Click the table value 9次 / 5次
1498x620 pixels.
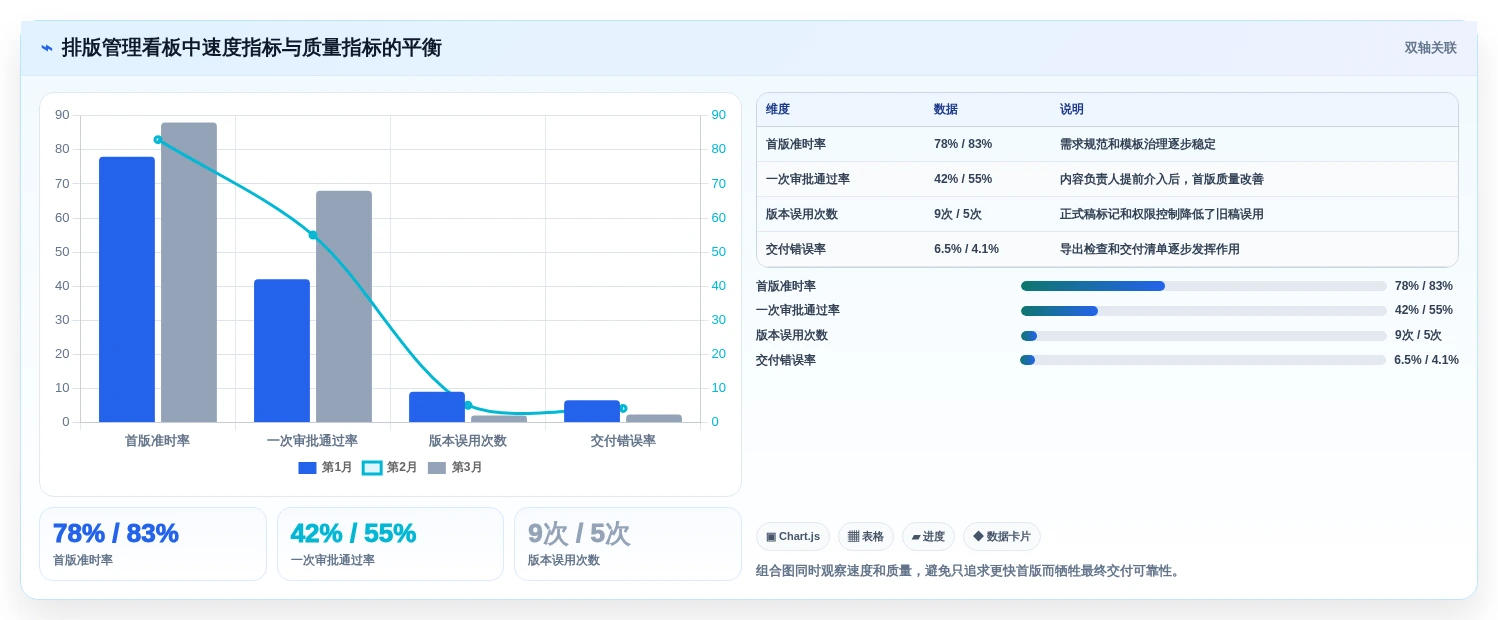(958, 214)
